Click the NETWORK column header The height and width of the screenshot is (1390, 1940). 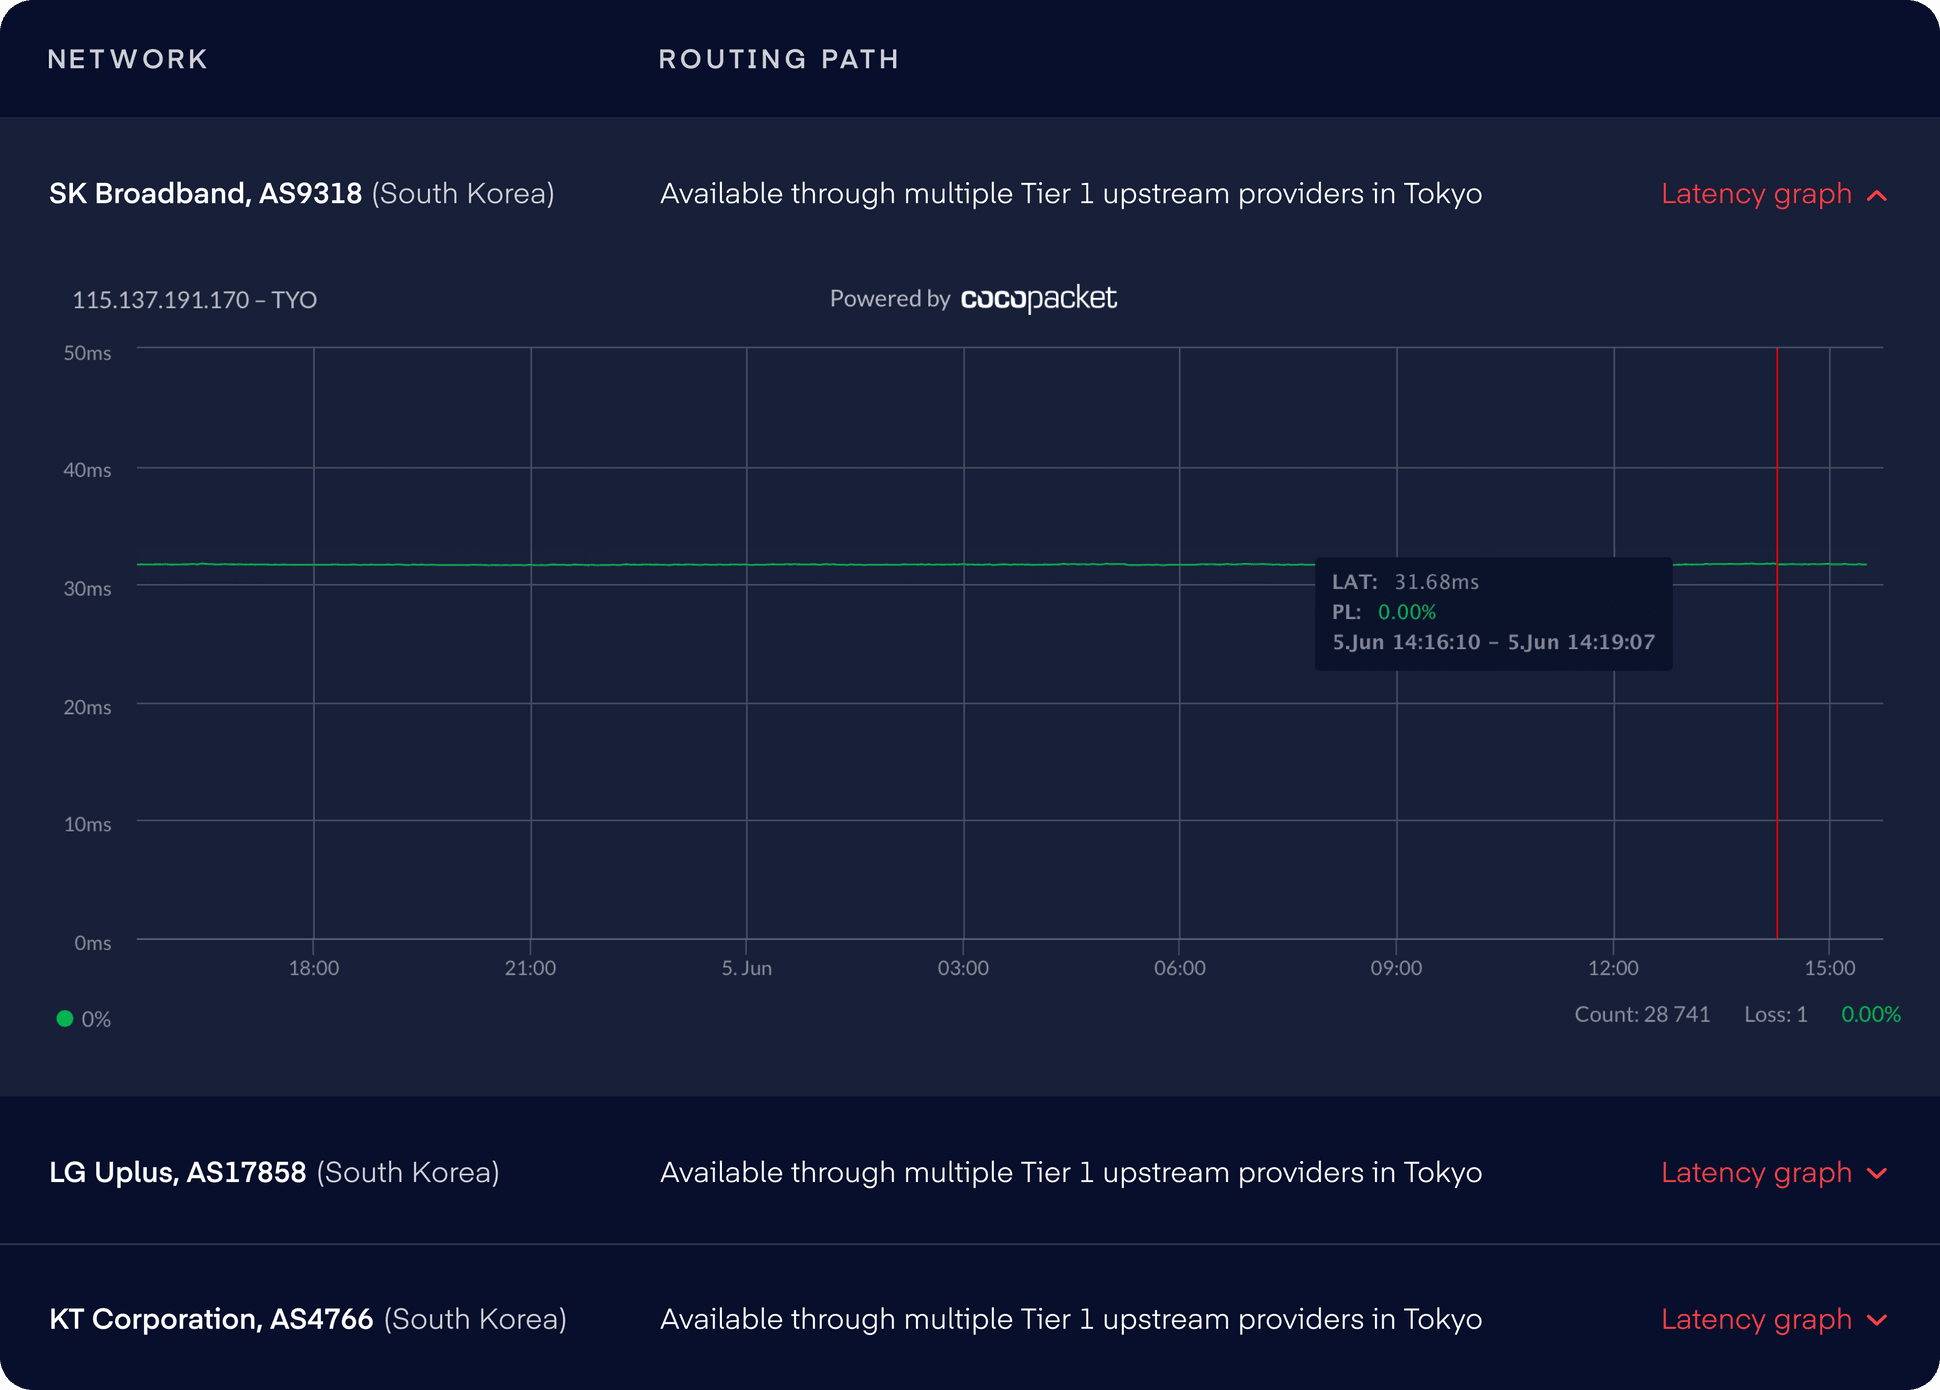coord(128,59)
